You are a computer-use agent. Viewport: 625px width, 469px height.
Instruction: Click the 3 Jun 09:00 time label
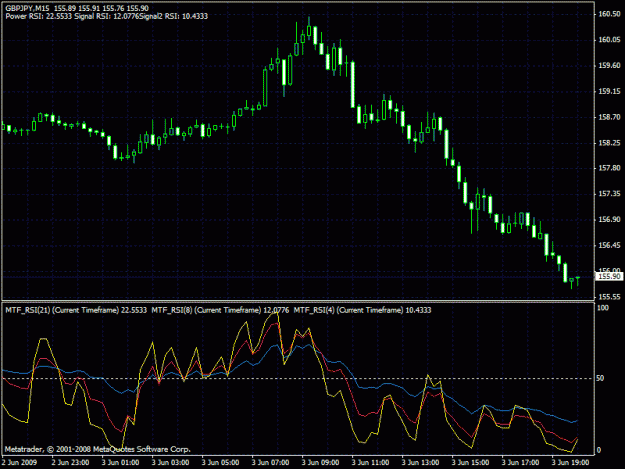coord(320,463)
